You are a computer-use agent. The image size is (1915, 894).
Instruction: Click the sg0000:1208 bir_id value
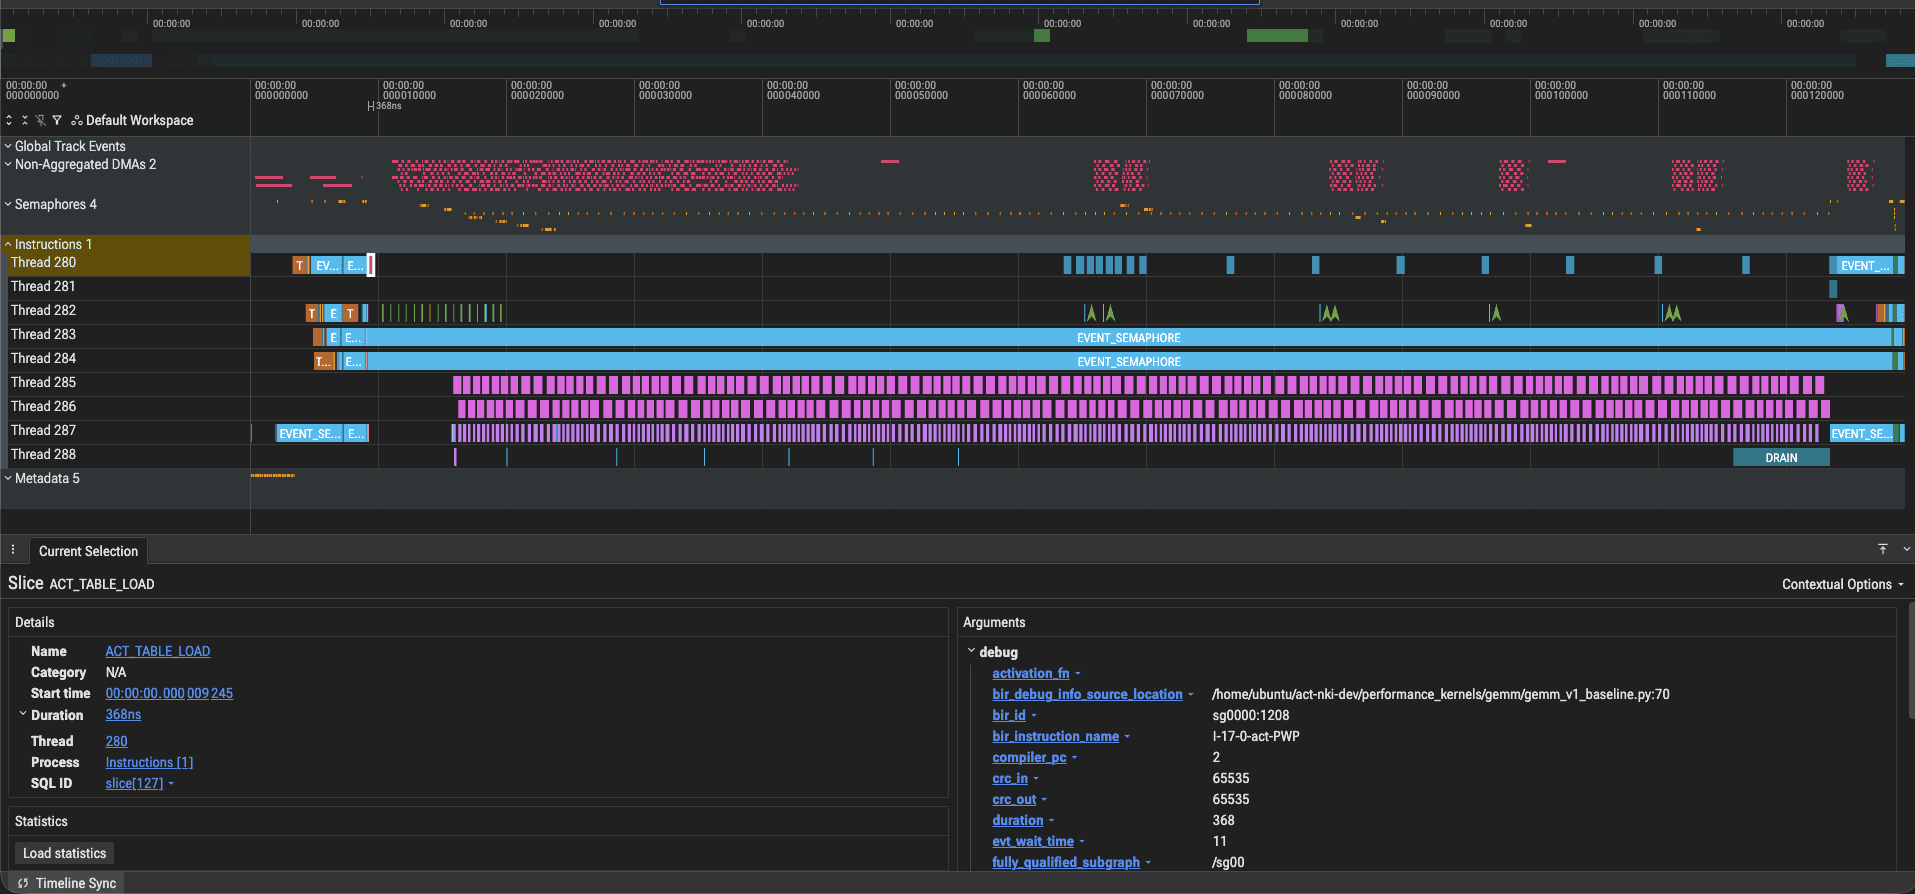1250,715
